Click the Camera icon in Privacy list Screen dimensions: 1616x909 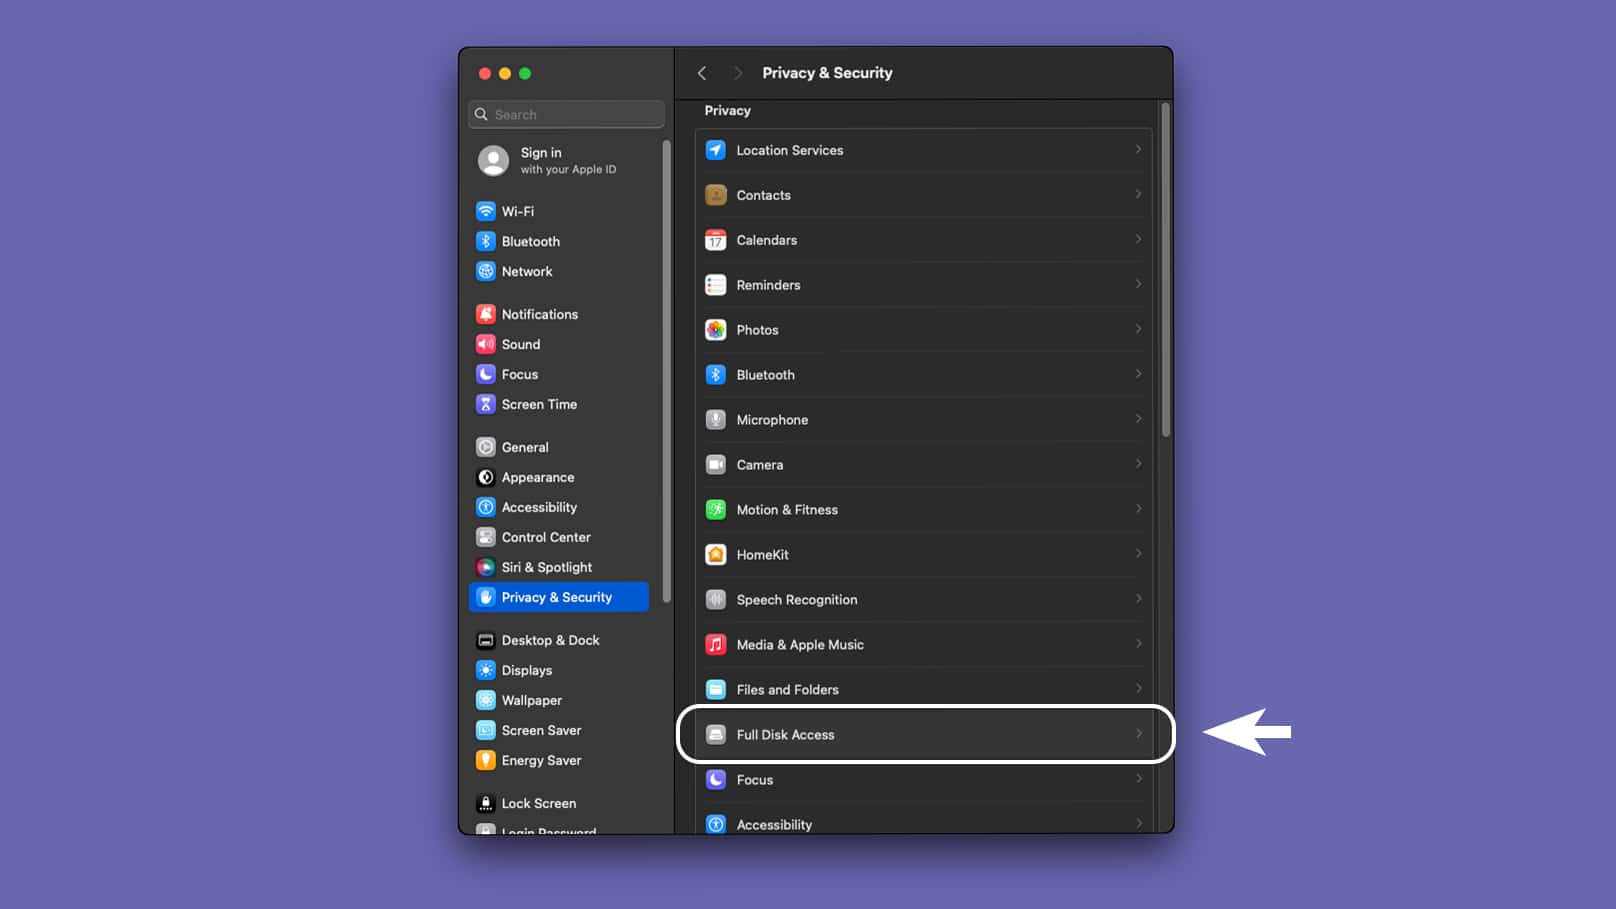coord(716,465)
